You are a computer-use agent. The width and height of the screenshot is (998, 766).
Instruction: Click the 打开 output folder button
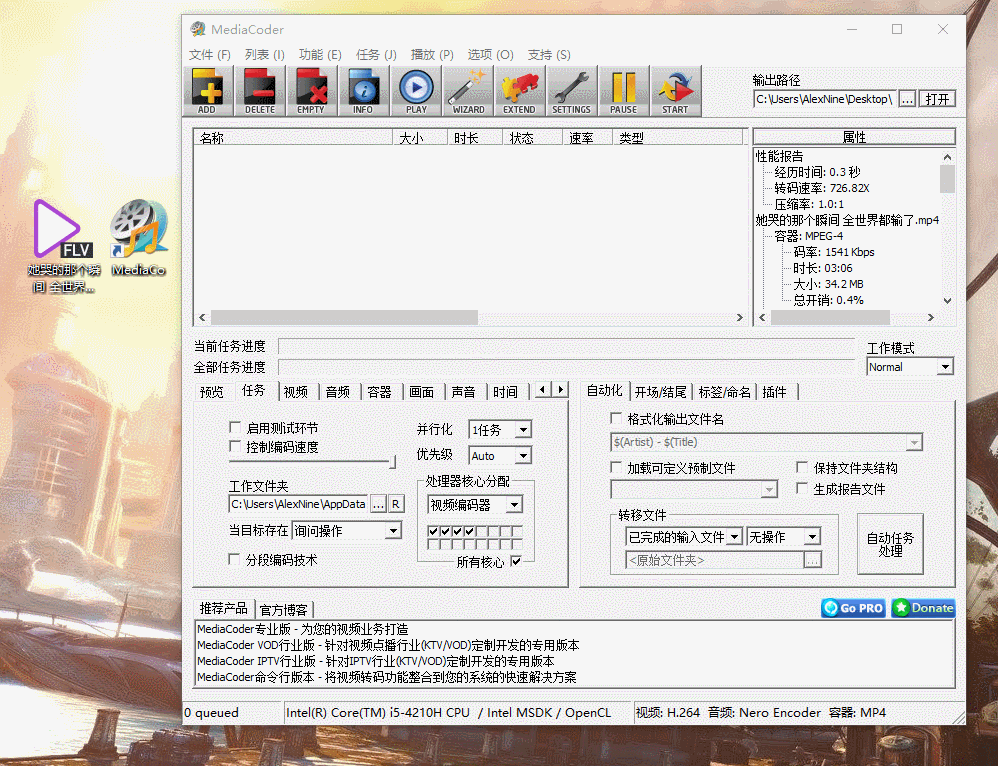point(937,99)
